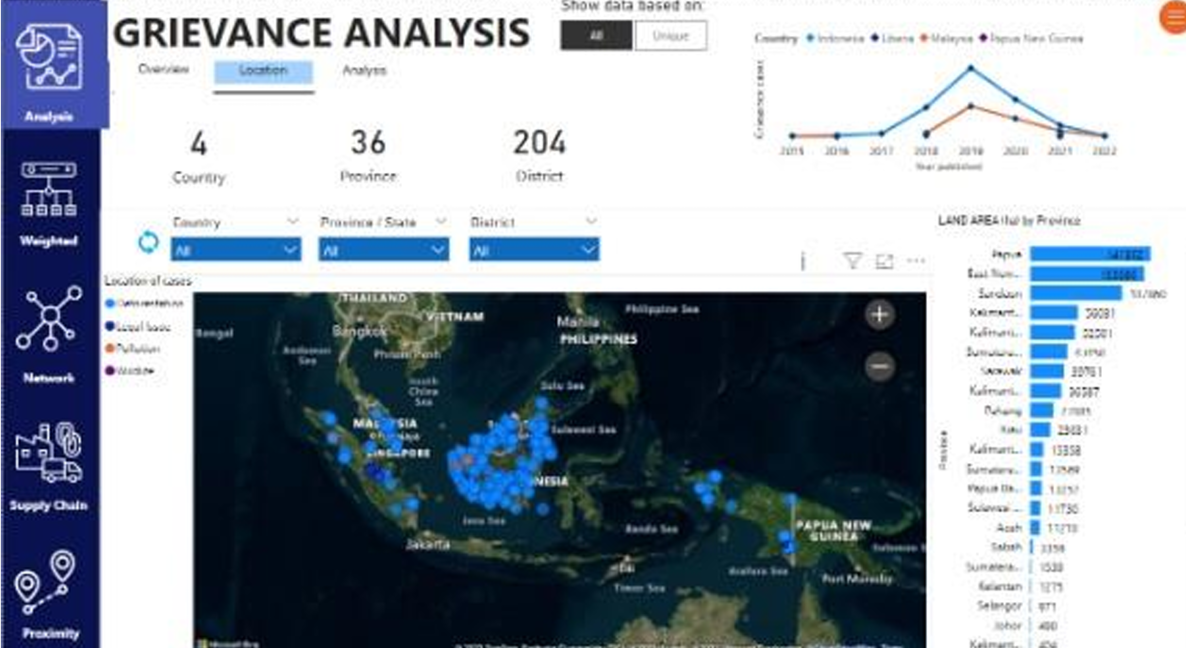Click the focus mode icon above map
Screen dimensions: 1186x648
(x=884, y=262)
